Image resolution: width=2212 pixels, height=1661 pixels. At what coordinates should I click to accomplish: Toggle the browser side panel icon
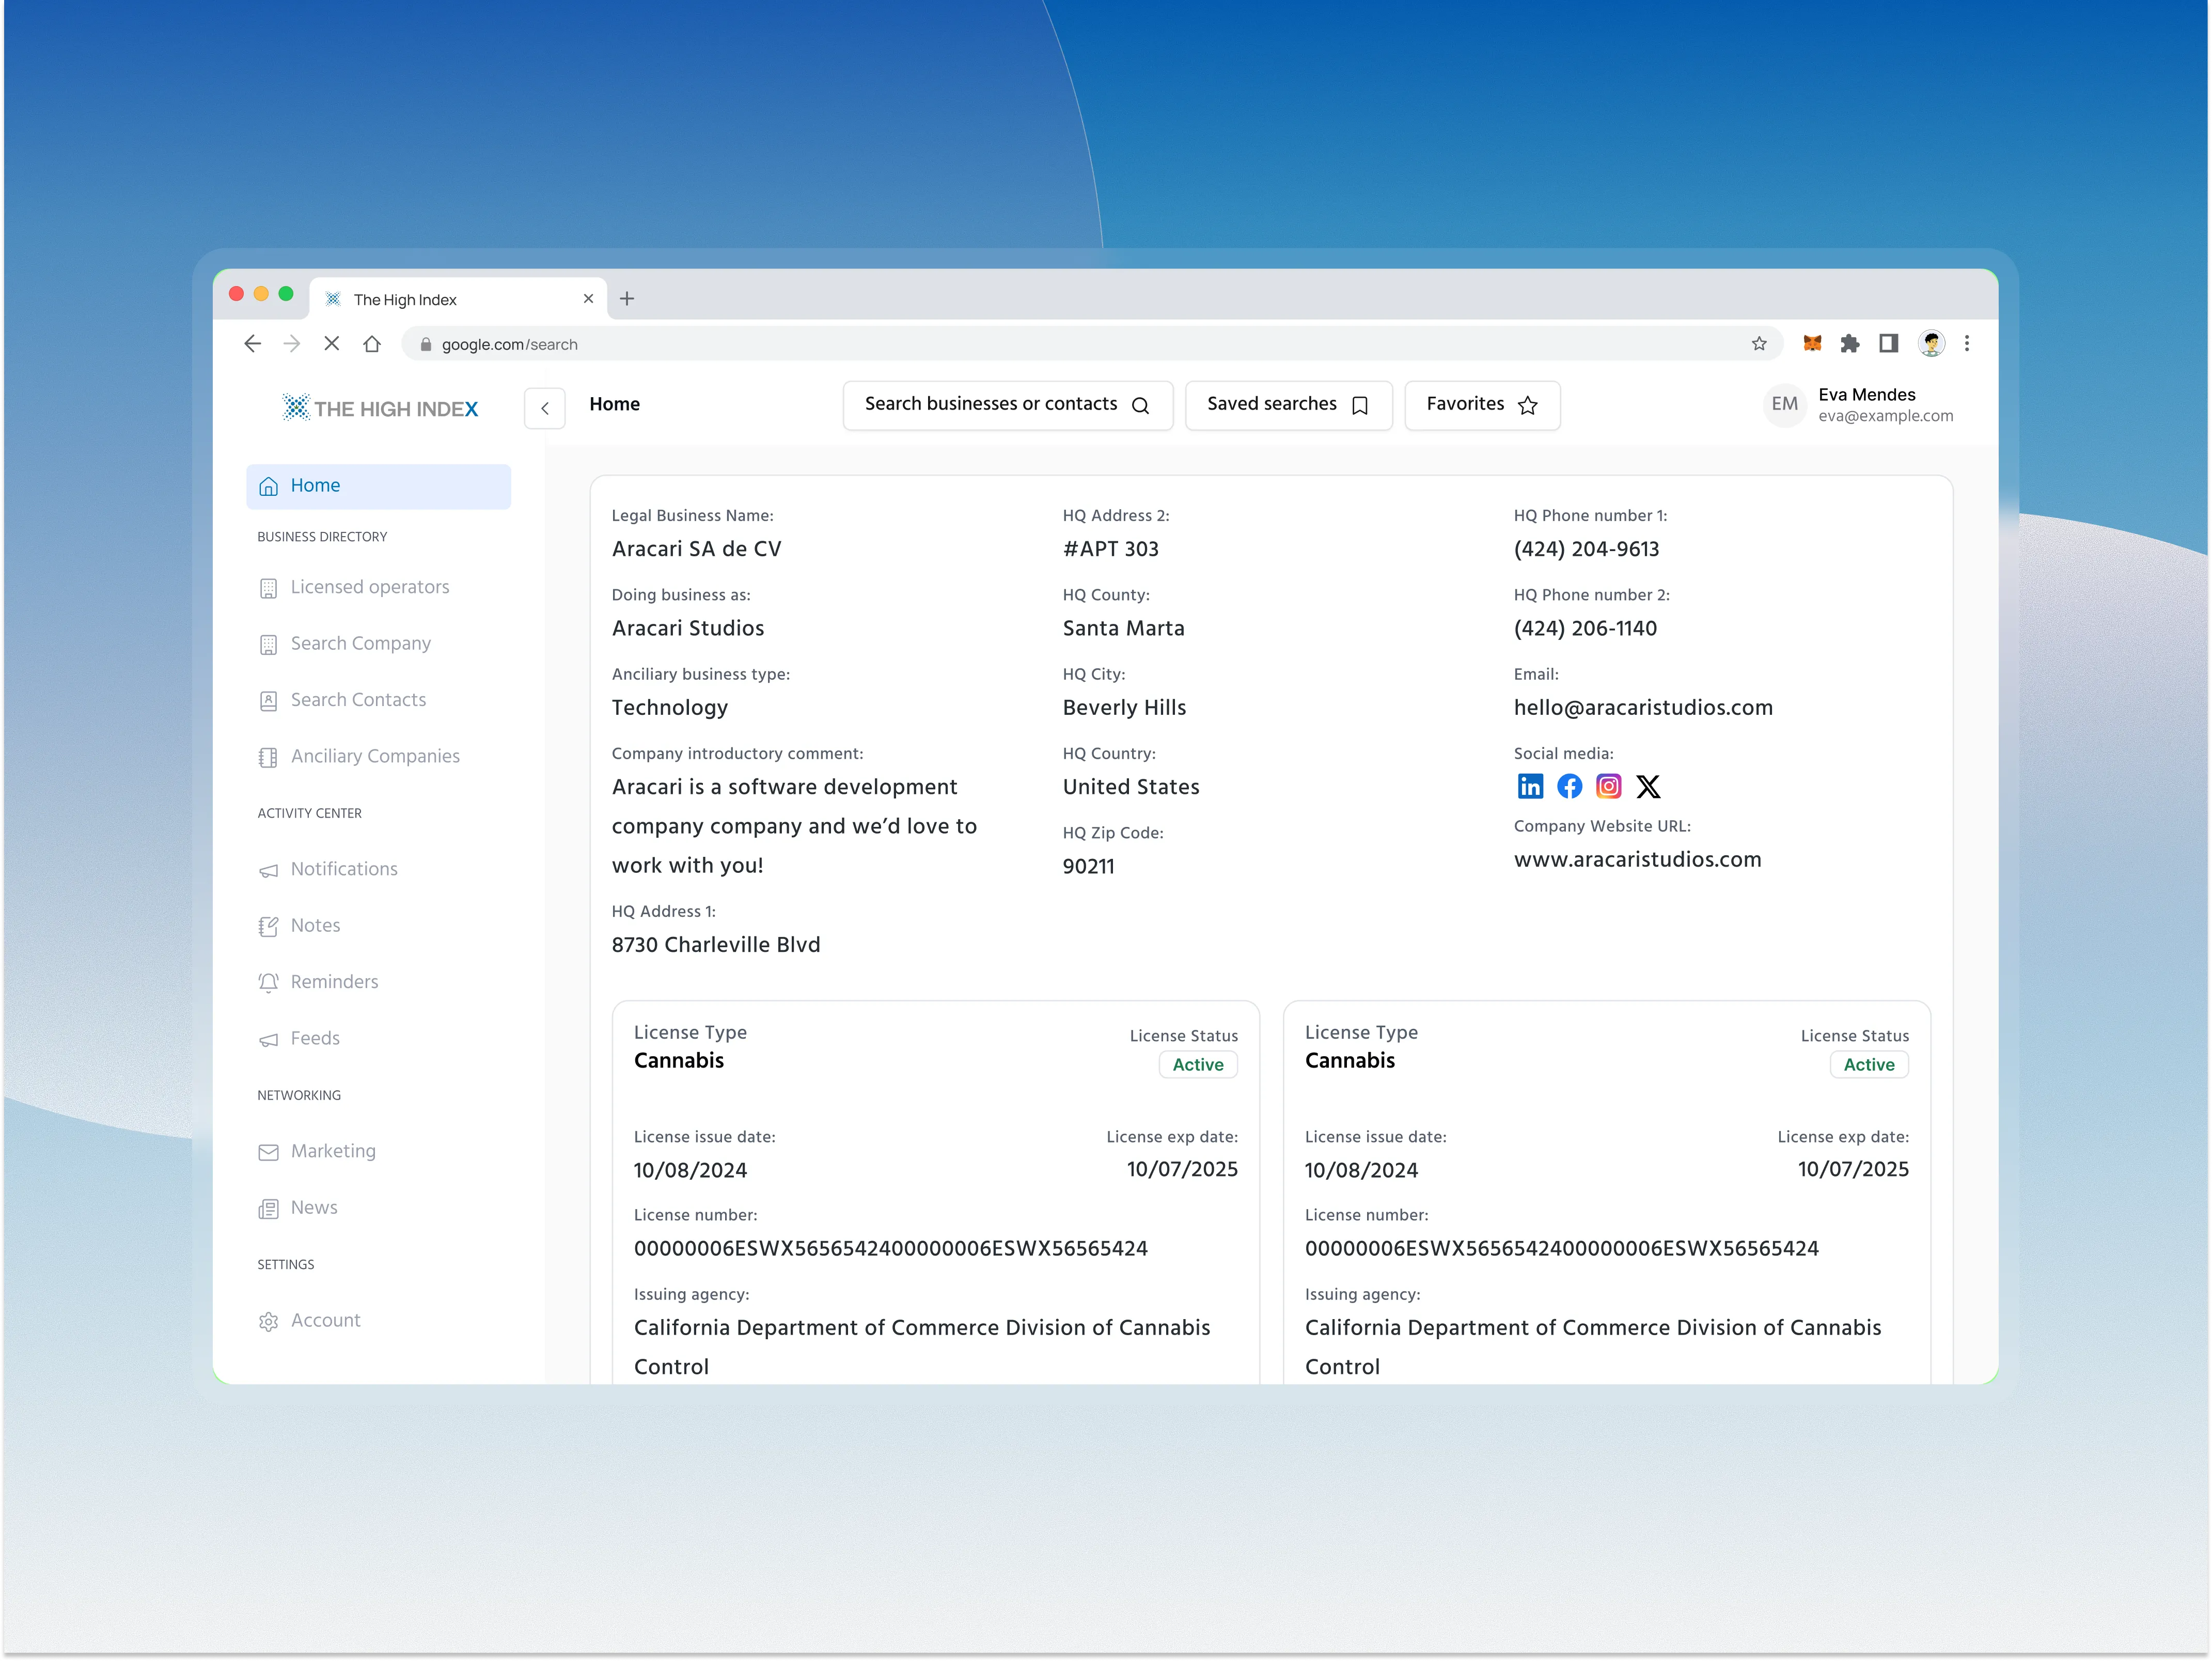[1888, 344]
